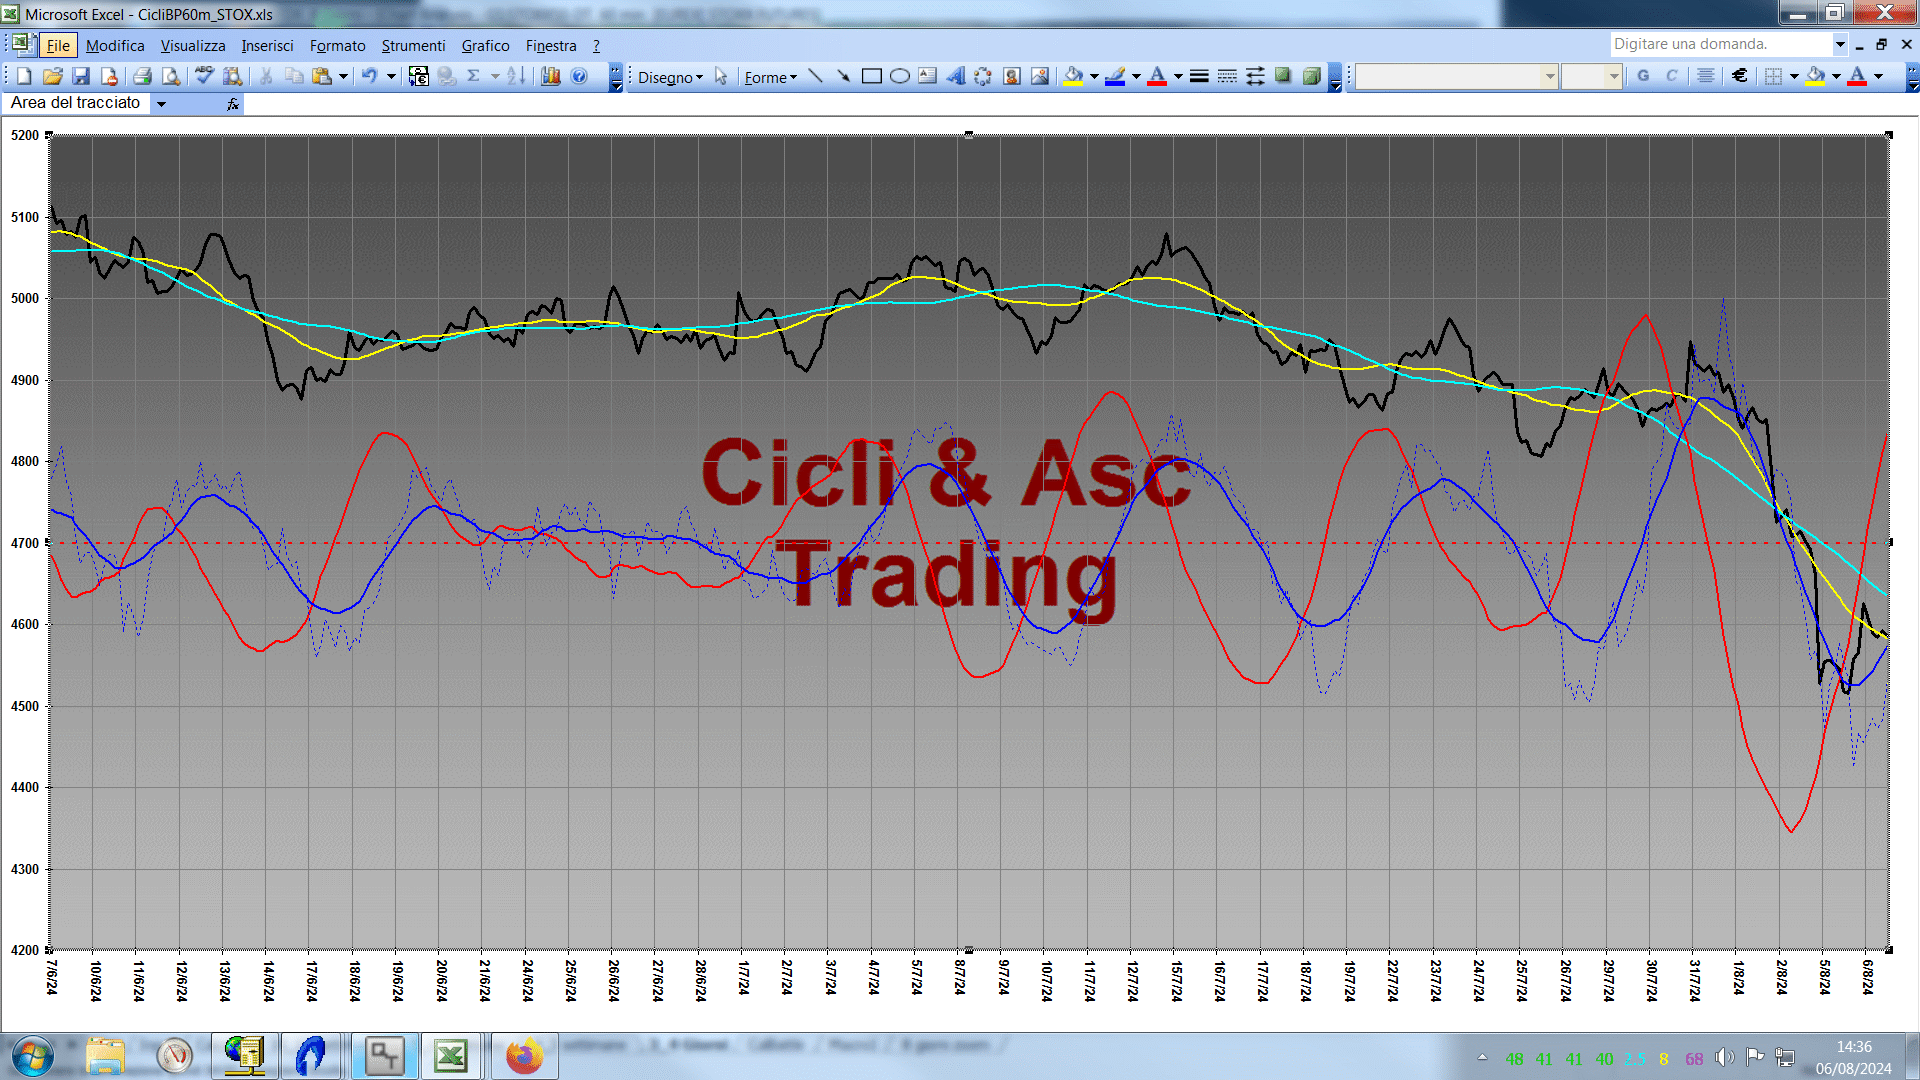Apply red font color on drawing toolbar
Image resolution: width=1920 pixels, height=1080 pixels.
click(x=1157, y=76)
